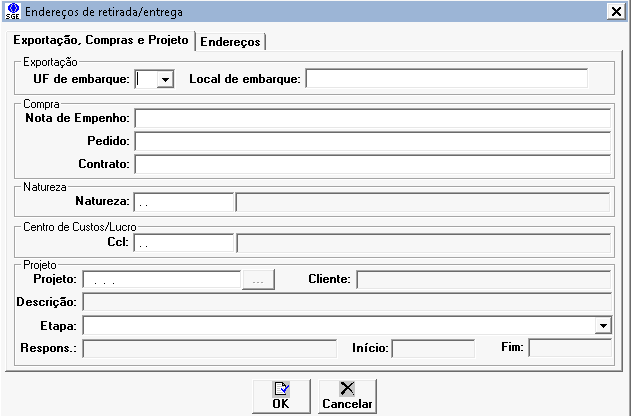Click the Cliente field in Projeto group
This screenshot has height=416, width=631.
484,279
